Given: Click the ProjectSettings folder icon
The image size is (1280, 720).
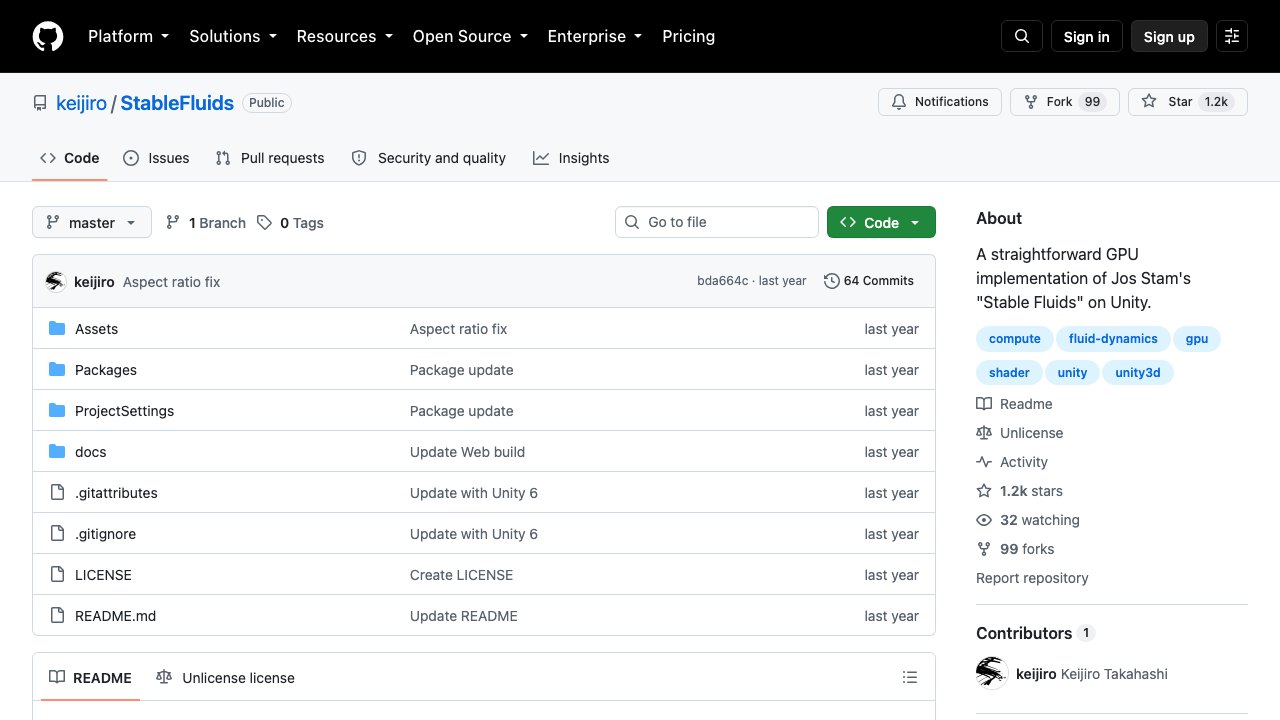Looking at the screenshot, I should tap(57, 411).
